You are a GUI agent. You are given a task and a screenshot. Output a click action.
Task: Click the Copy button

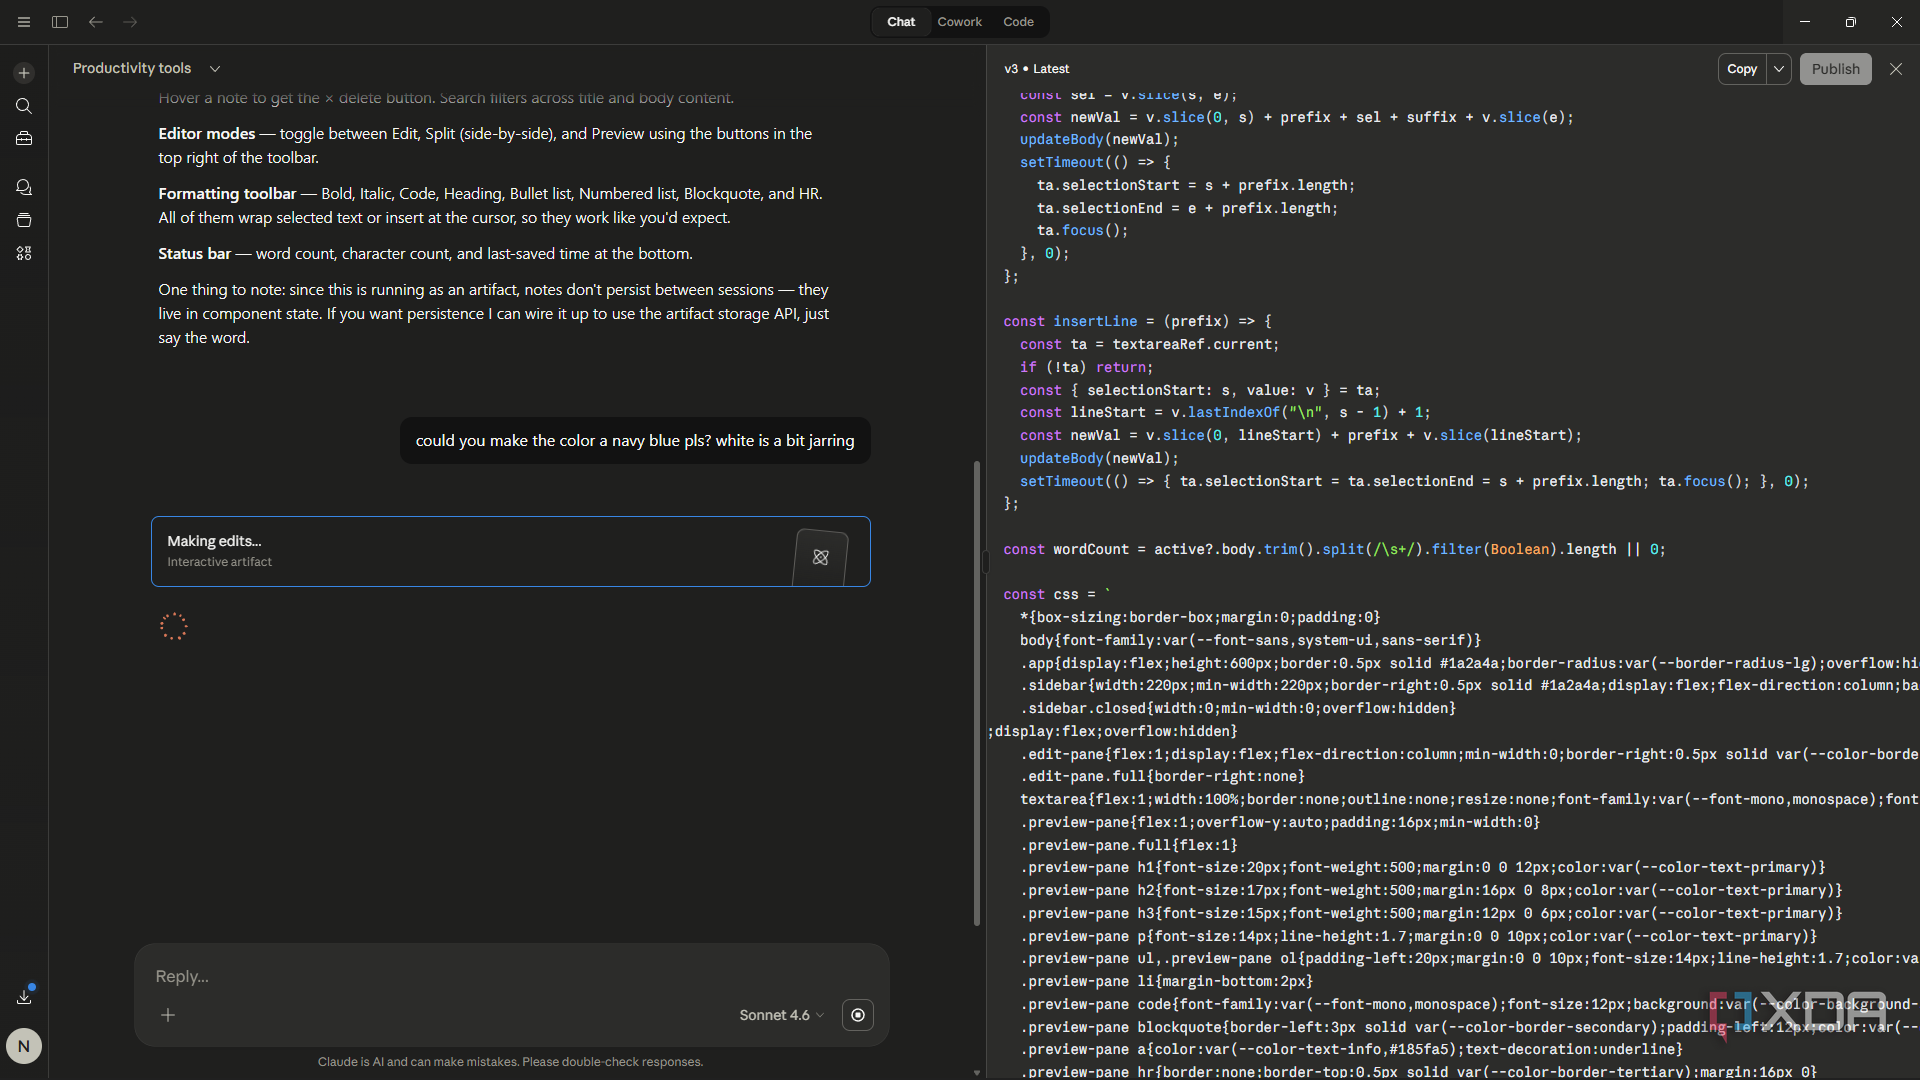pyautogui.click(x=1742, y=69)
